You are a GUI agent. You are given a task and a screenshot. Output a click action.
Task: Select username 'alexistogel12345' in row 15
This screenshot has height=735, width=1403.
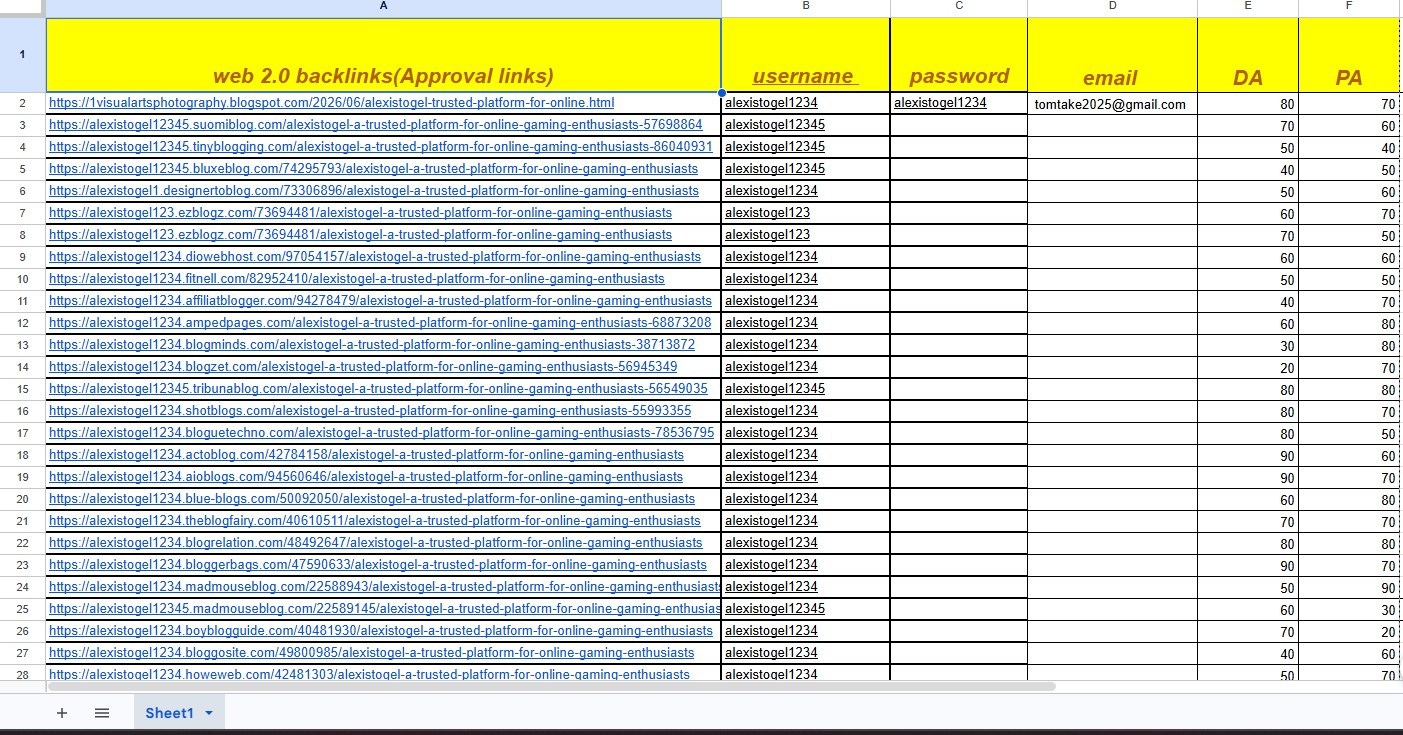806,389
